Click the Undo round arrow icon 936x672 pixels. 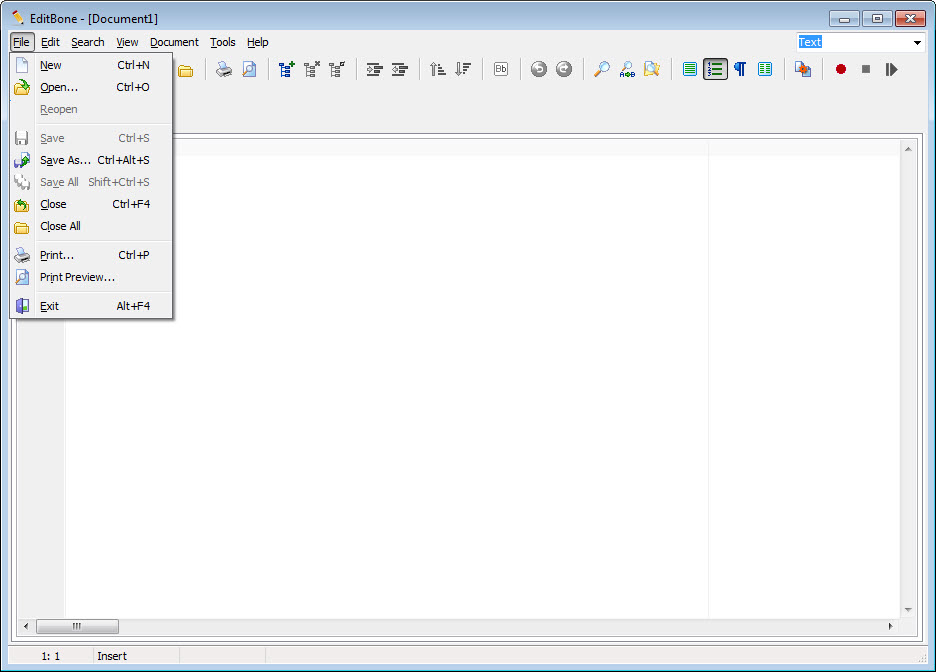[x=538, y=69]
